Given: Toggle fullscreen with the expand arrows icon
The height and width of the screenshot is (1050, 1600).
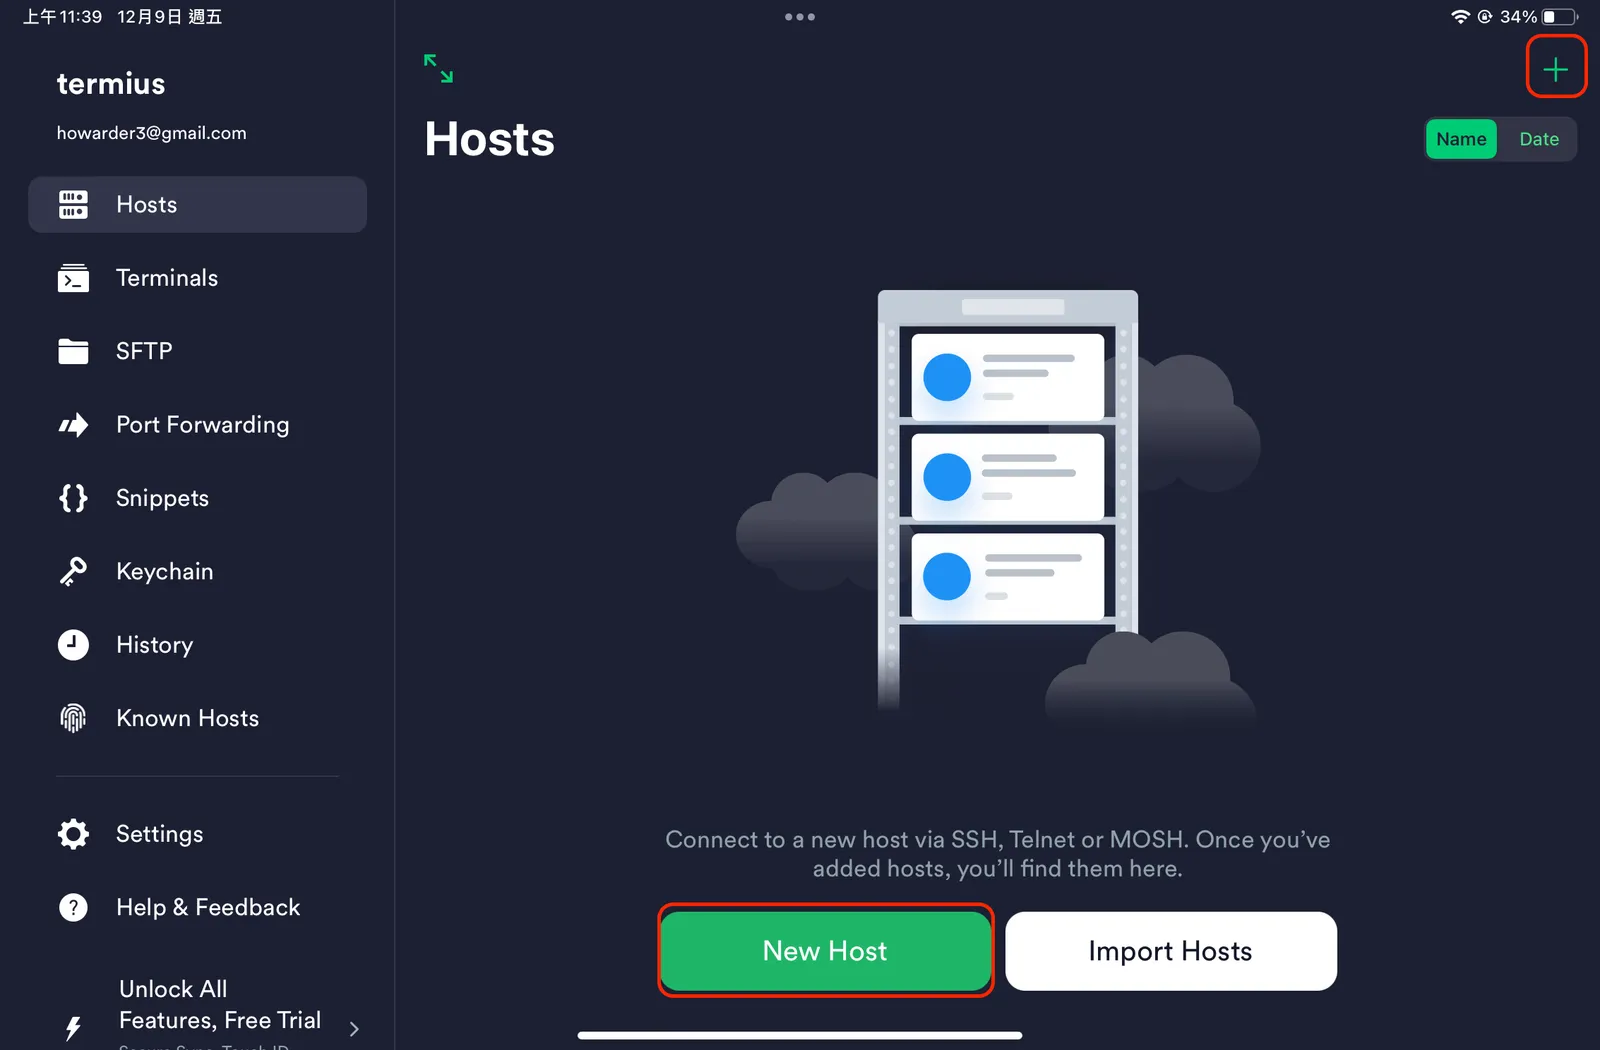Looking at the screenshot, I should (438, 68).
